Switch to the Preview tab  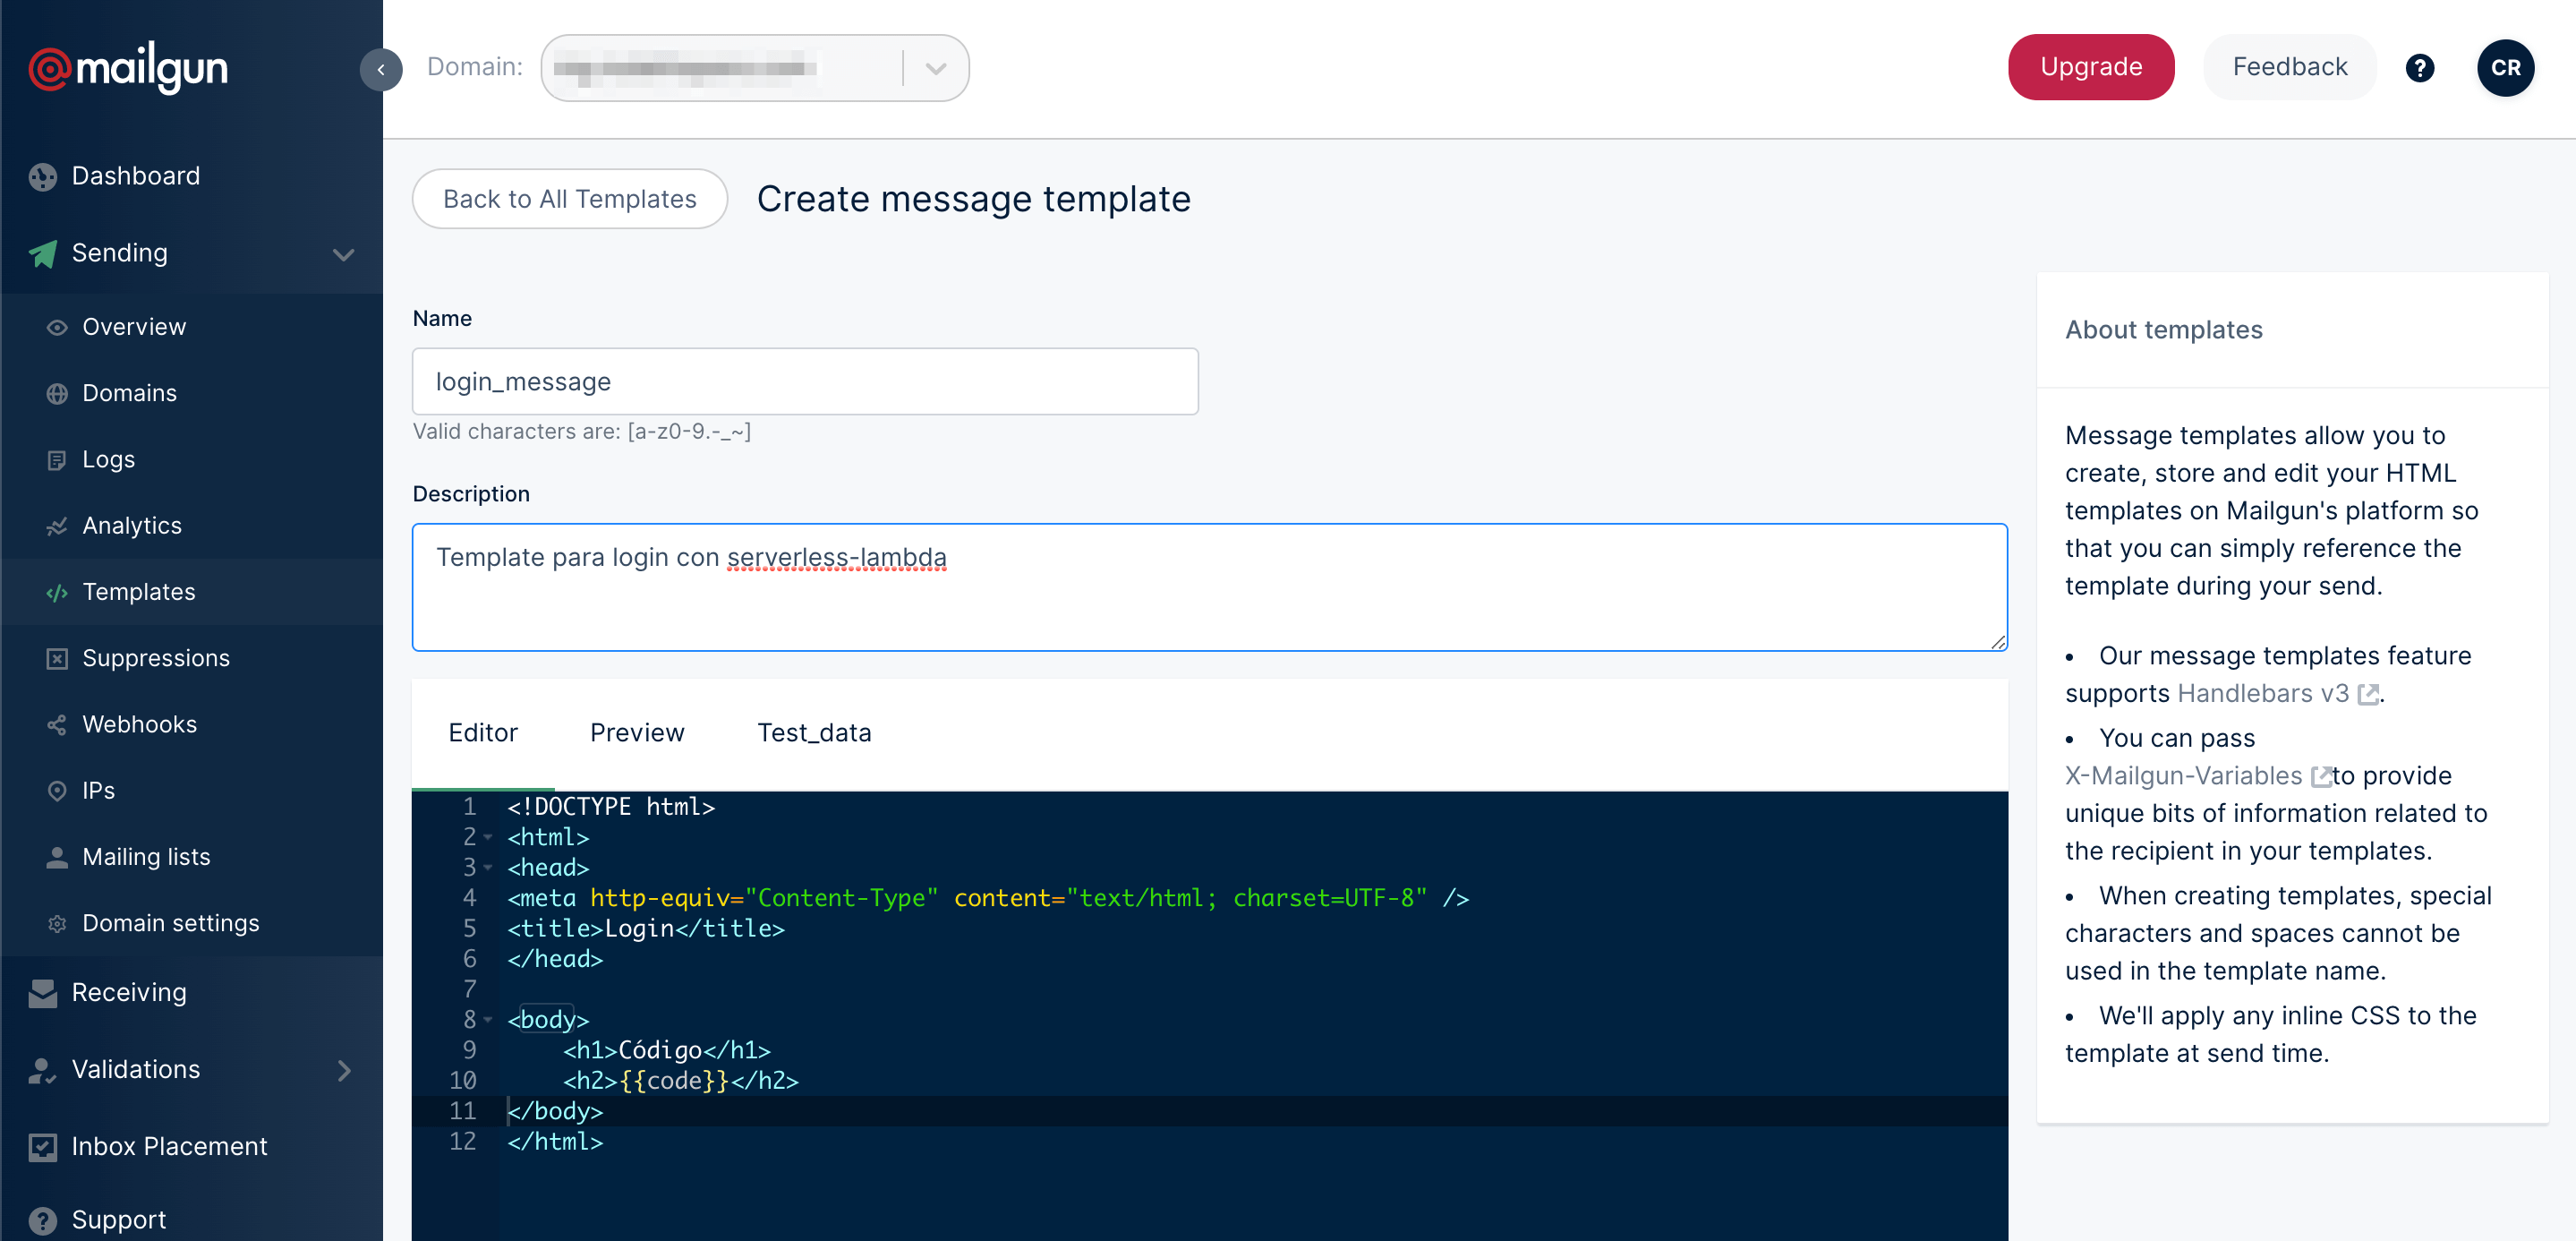(x=637, y=733)
